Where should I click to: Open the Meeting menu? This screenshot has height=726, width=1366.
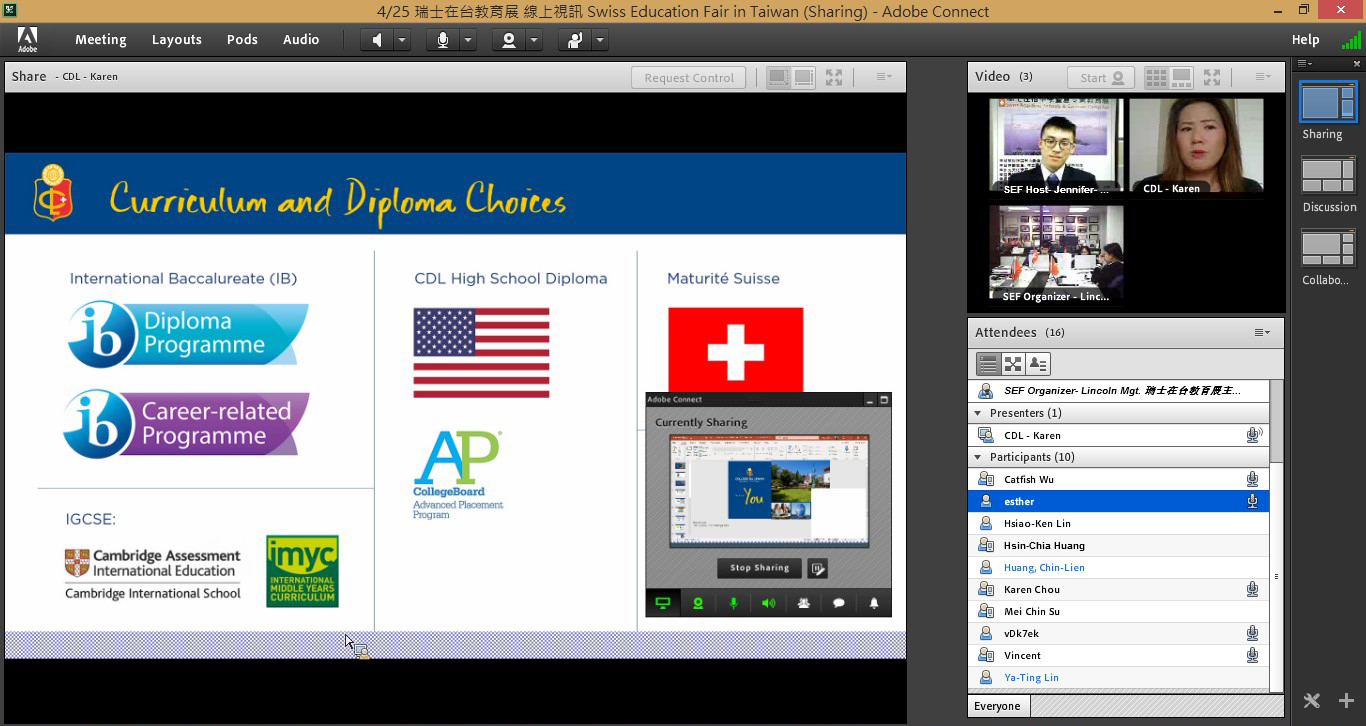[101, 40]
